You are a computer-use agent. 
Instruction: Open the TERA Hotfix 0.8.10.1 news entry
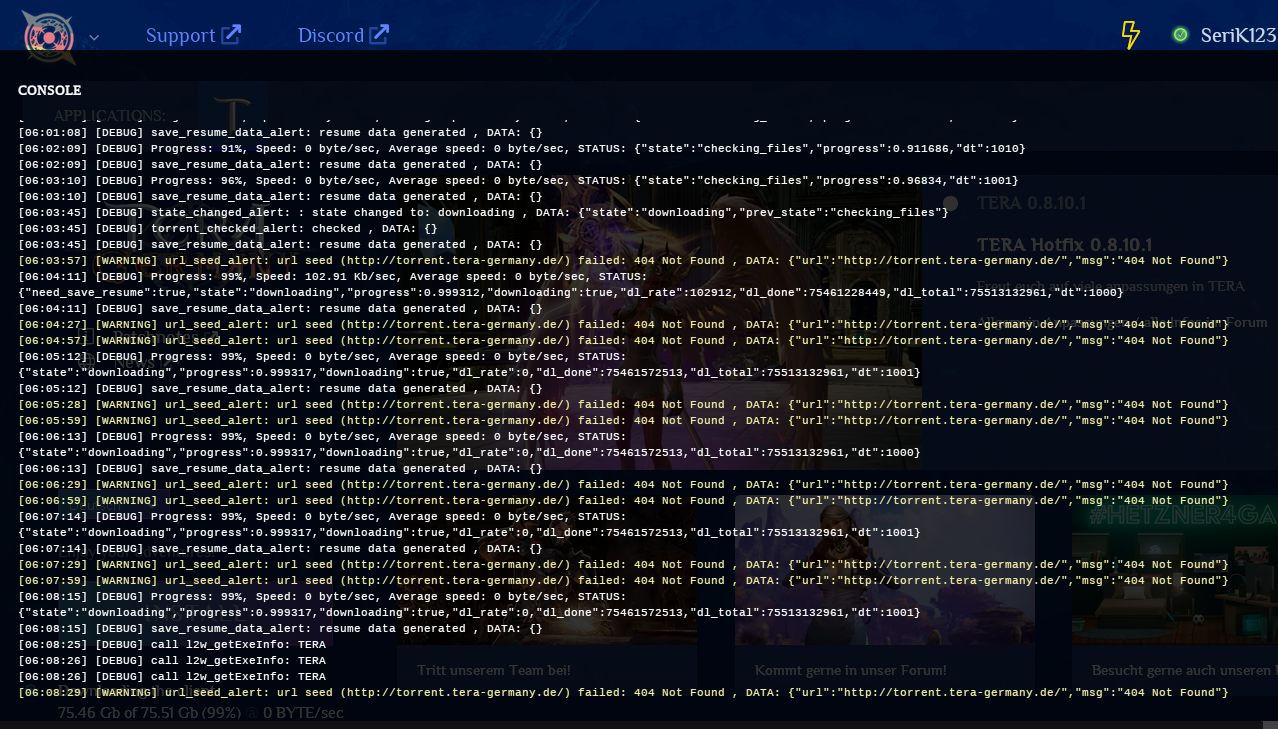[1064, 244]
